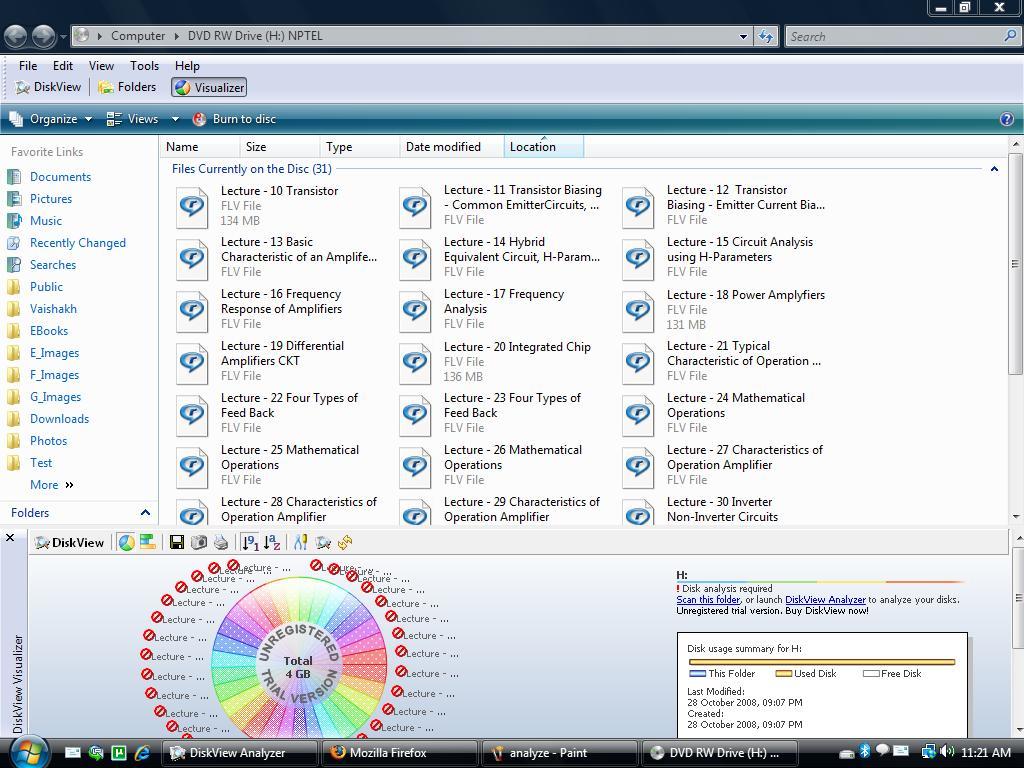Expand the Folders pane chevron
The image size is (1024, 768).
point(145,513)
